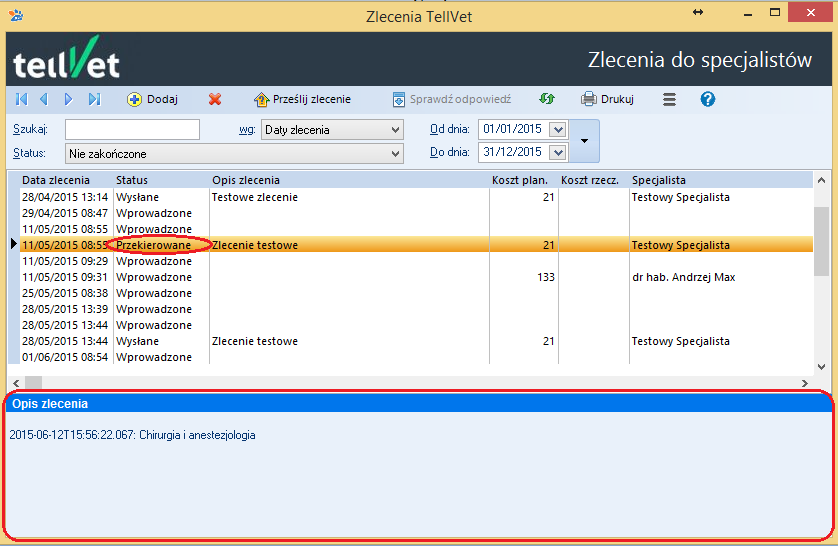Viewport: 838px width, 546px height.
Task: Go to the first record
Action: (x=21, y=99)
